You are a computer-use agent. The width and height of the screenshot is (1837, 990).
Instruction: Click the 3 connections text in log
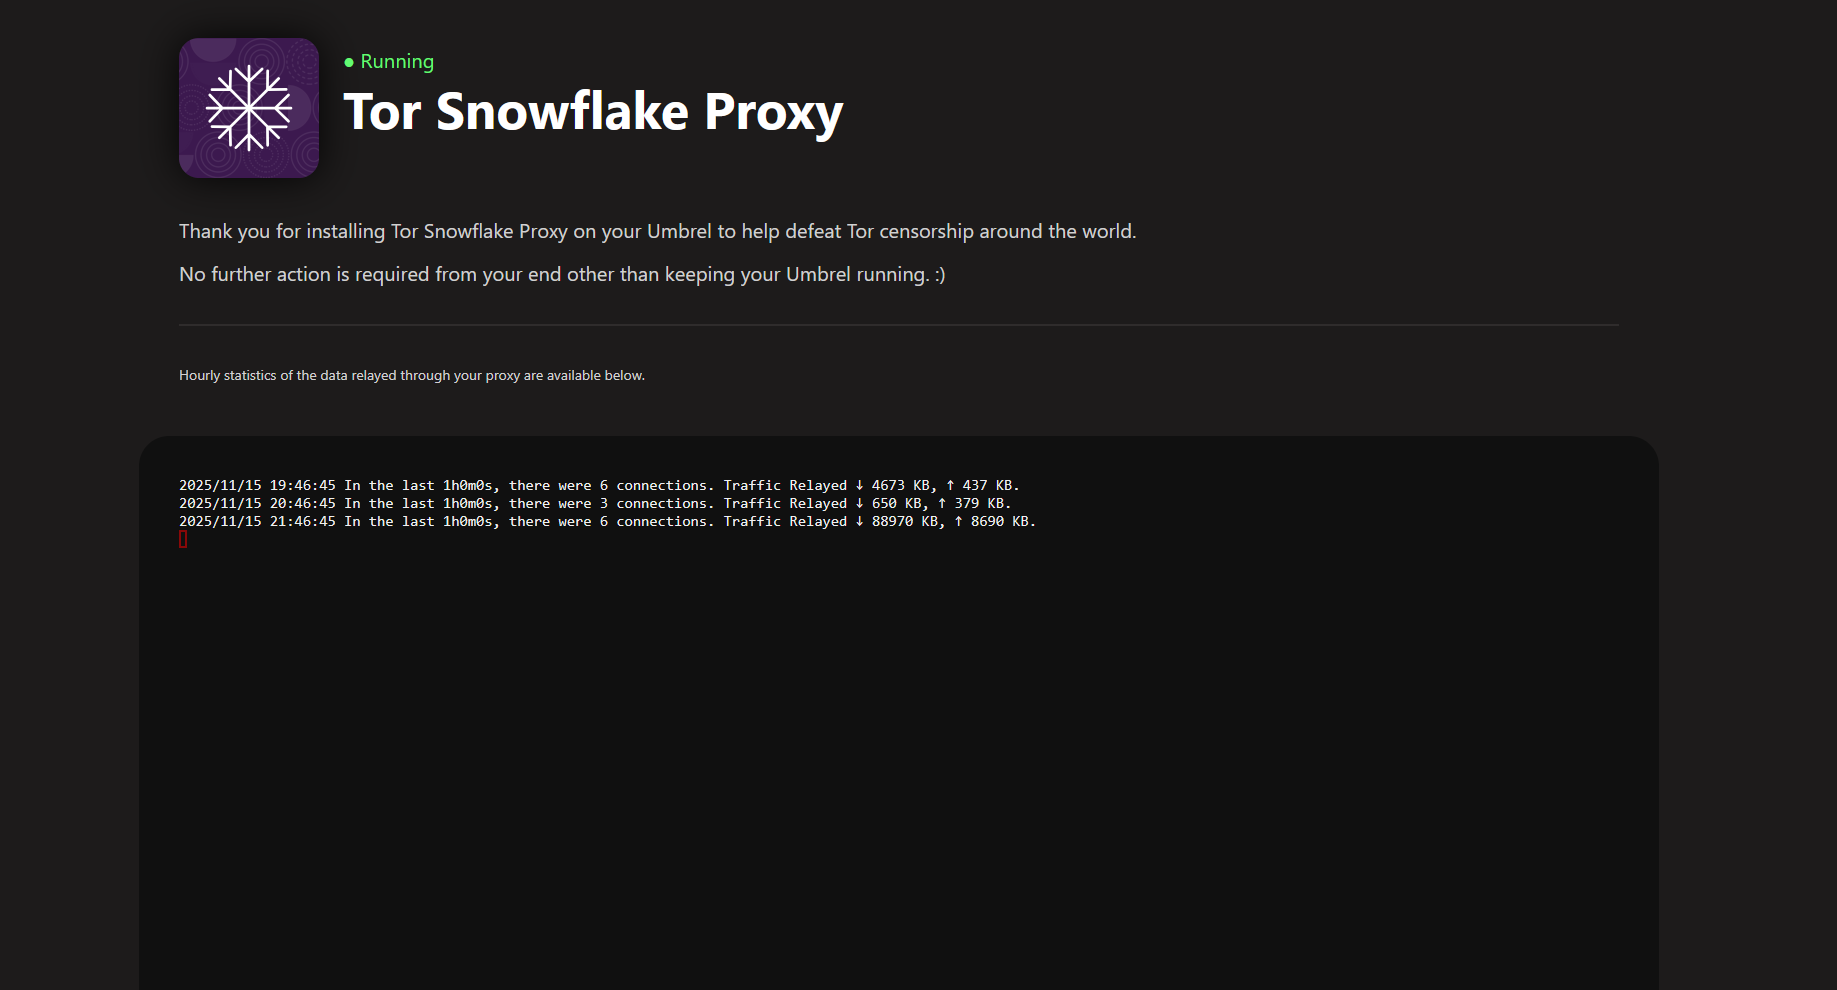[x=654, y=503]
